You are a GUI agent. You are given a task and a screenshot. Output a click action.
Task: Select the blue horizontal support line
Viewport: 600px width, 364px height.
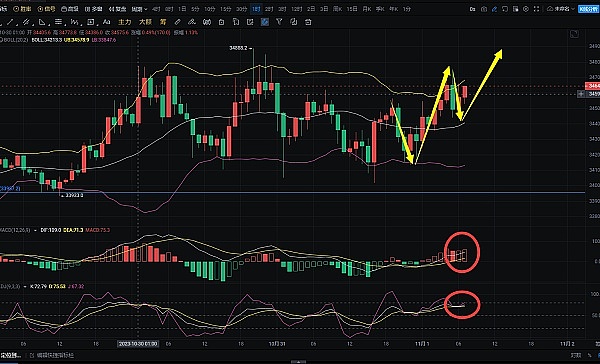tap(292, 193)
